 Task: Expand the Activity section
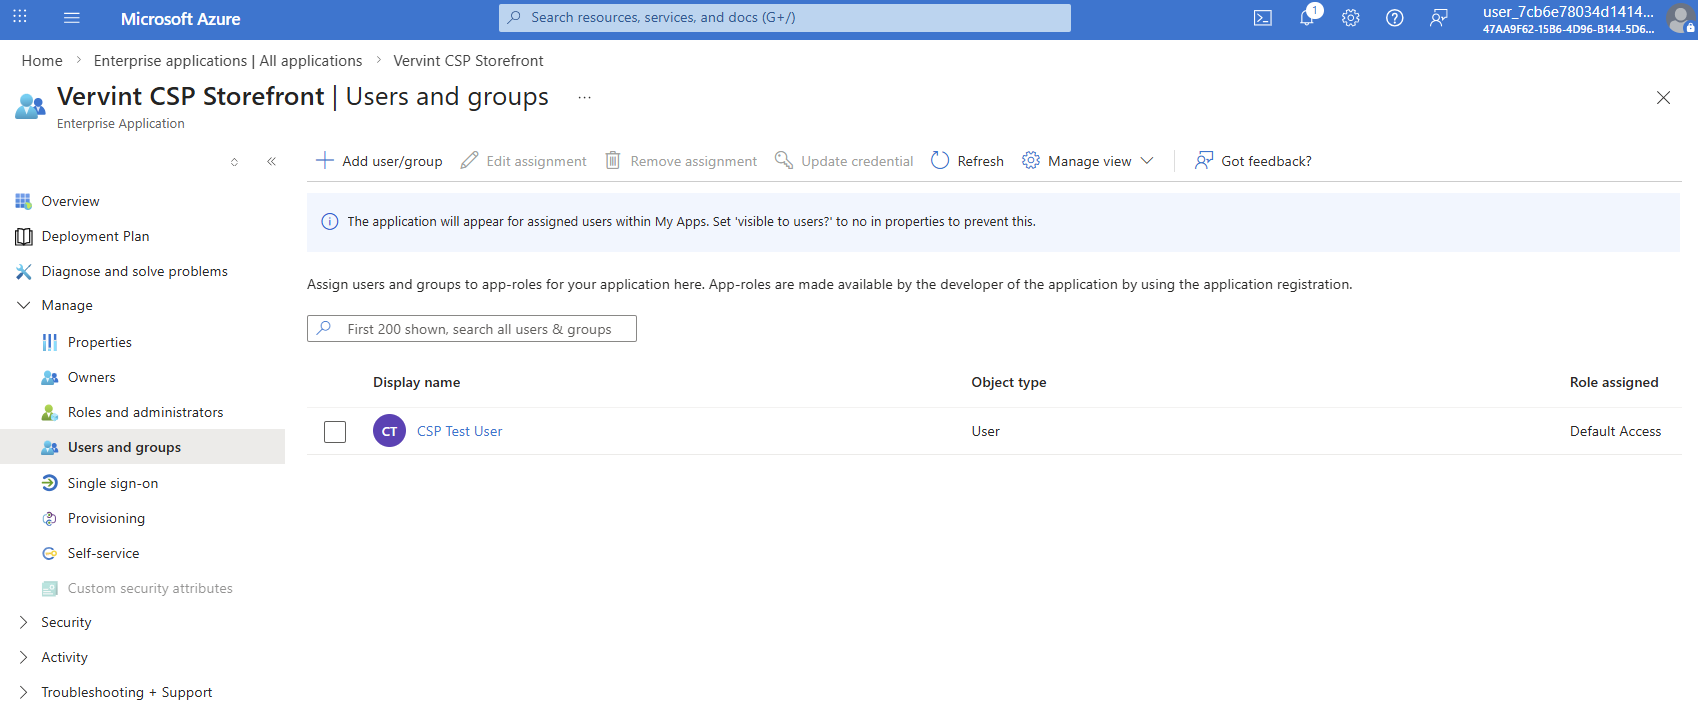(x=24, y=657)
